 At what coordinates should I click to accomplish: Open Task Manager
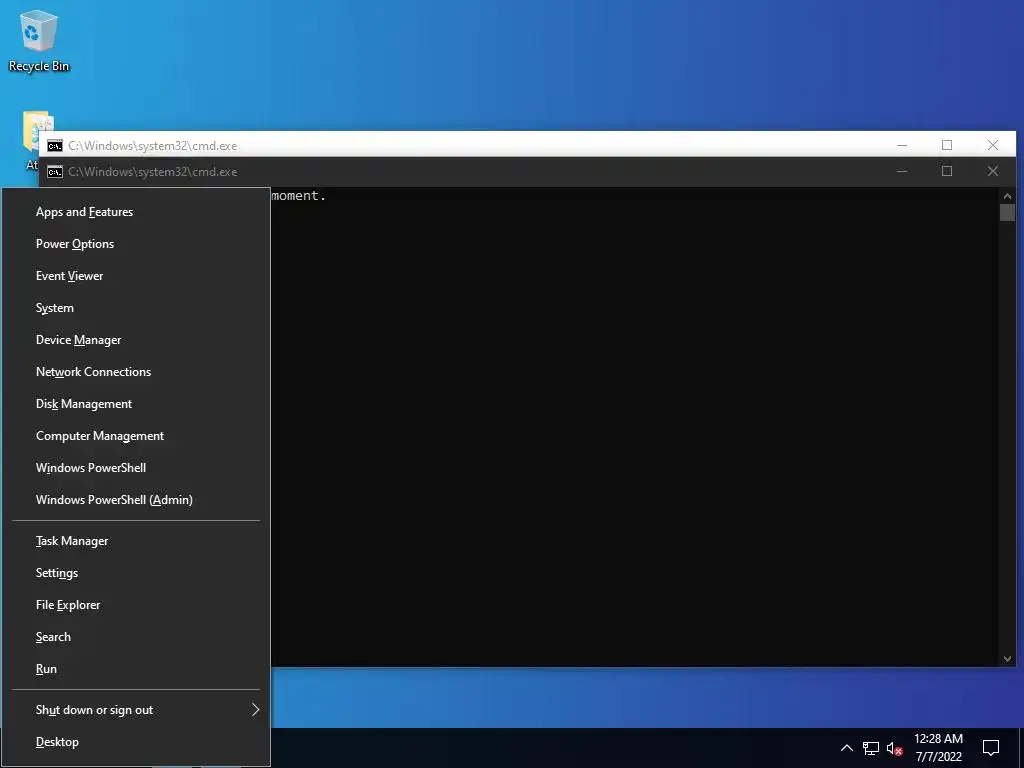tap(136, 541)
